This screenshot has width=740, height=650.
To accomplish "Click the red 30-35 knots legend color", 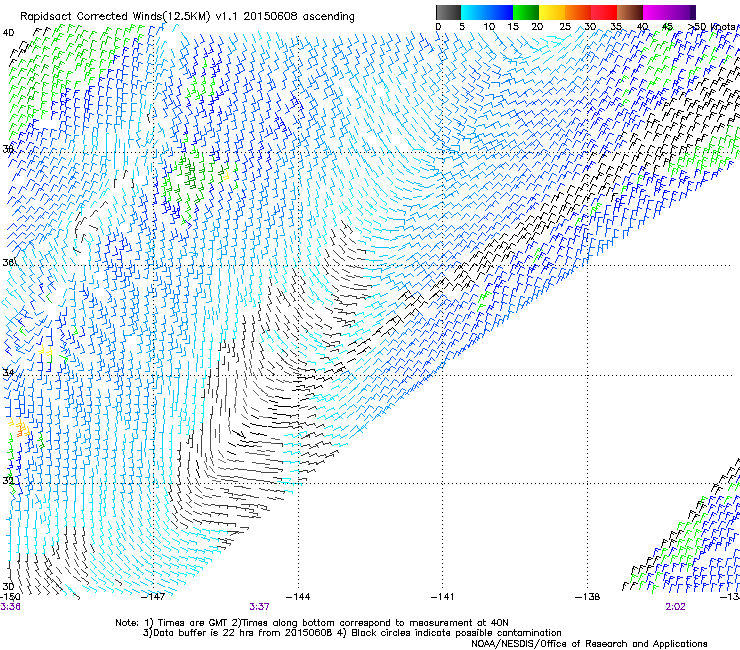I will coord(604,12).
